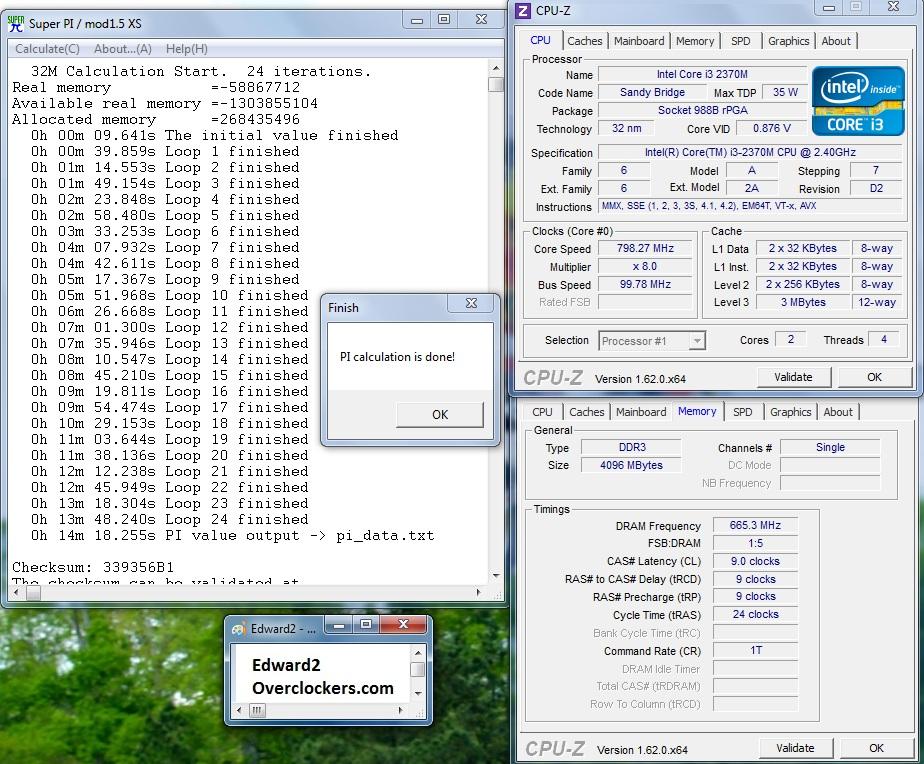Click Super PI vertical scrollbar up arrow

point(496,68)
